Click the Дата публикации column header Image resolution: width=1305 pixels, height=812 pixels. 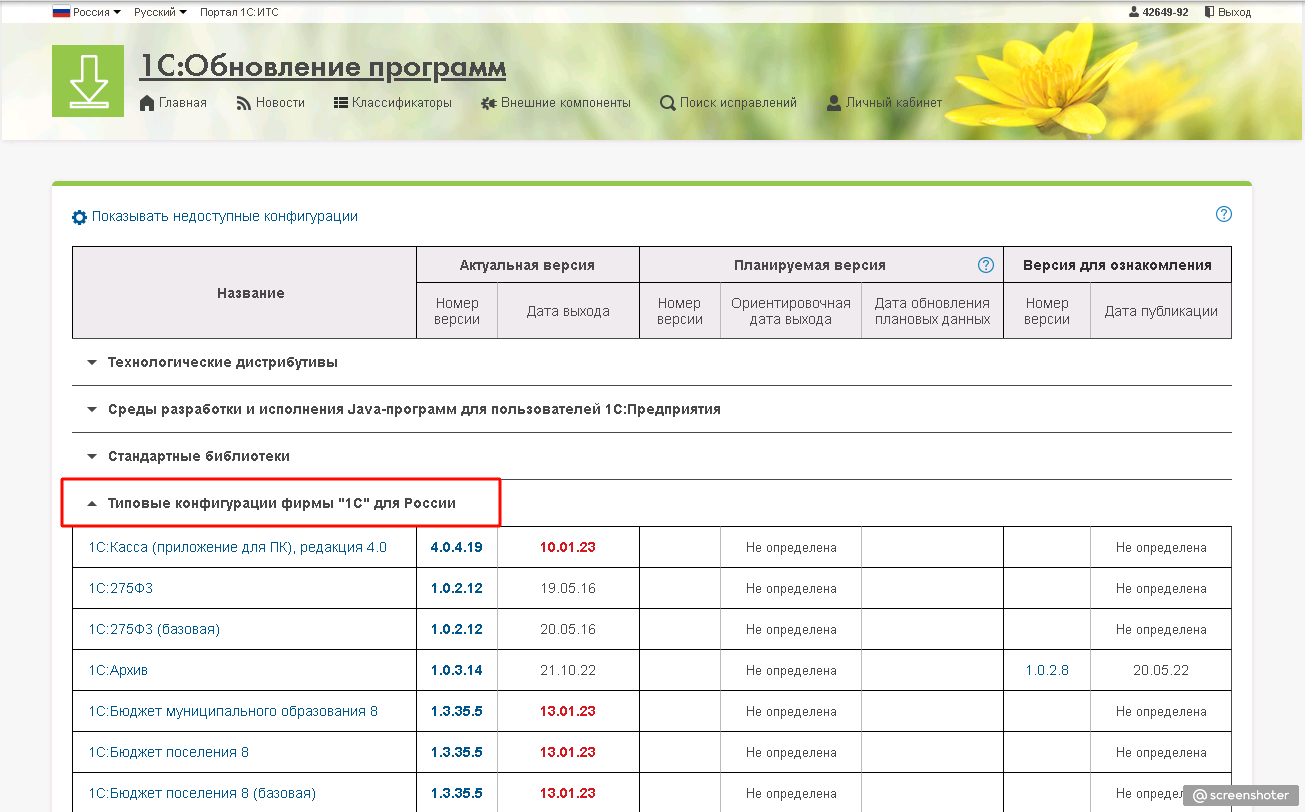[1161, 311]
